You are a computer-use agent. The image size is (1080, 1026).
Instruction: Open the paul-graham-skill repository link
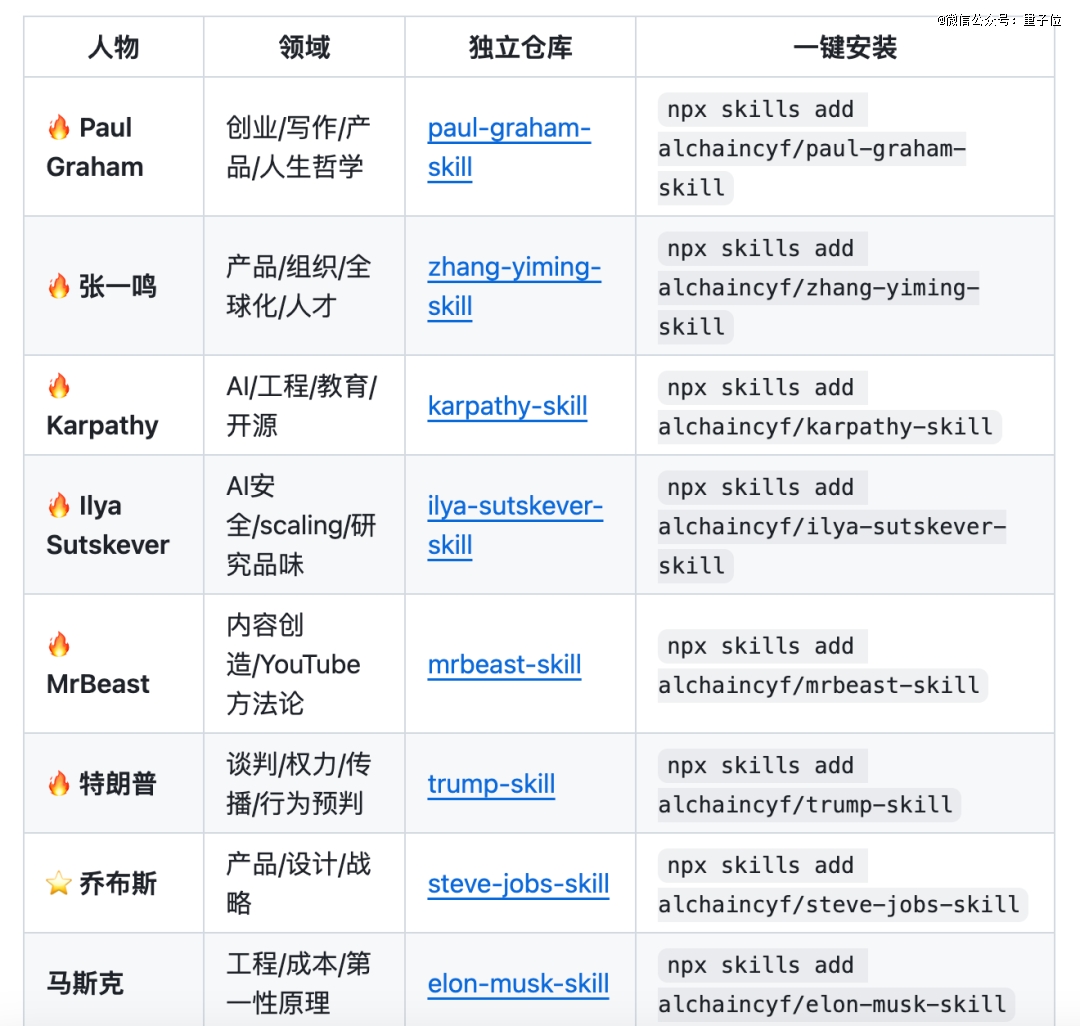pos(509,129)
